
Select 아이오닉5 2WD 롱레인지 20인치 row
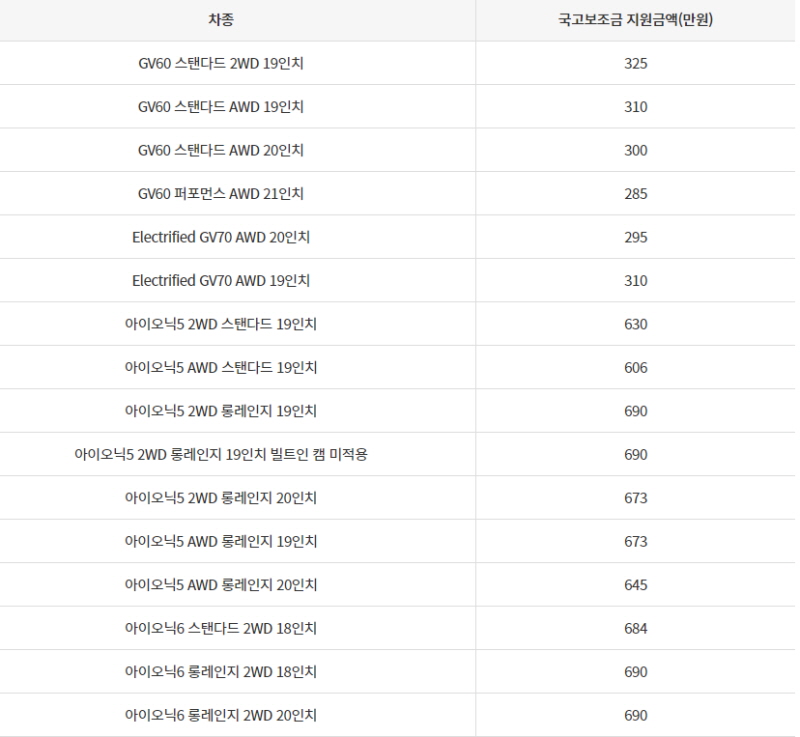[x=397, y=498]
